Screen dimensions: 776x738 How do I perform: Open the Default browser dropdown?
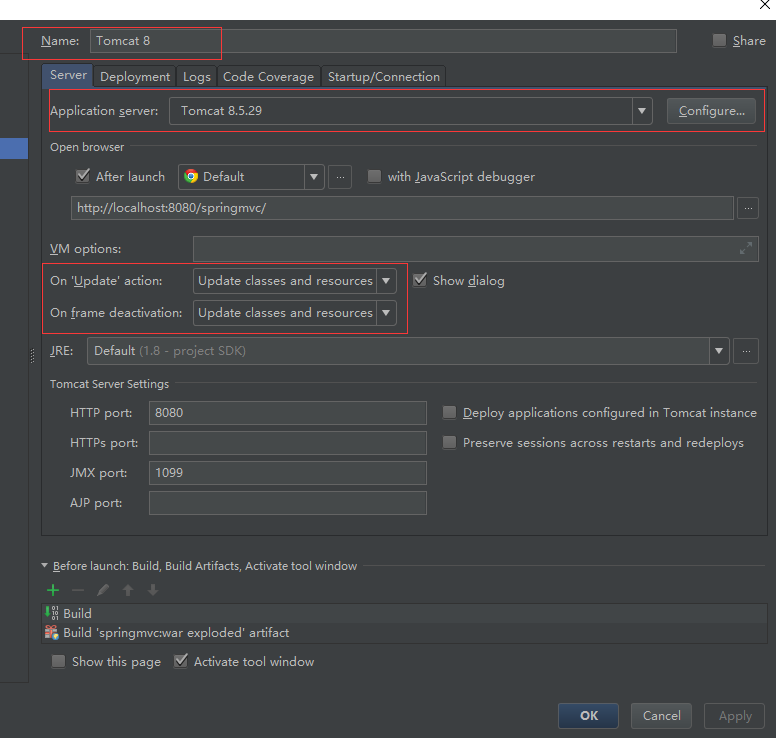tap(314, 177)
